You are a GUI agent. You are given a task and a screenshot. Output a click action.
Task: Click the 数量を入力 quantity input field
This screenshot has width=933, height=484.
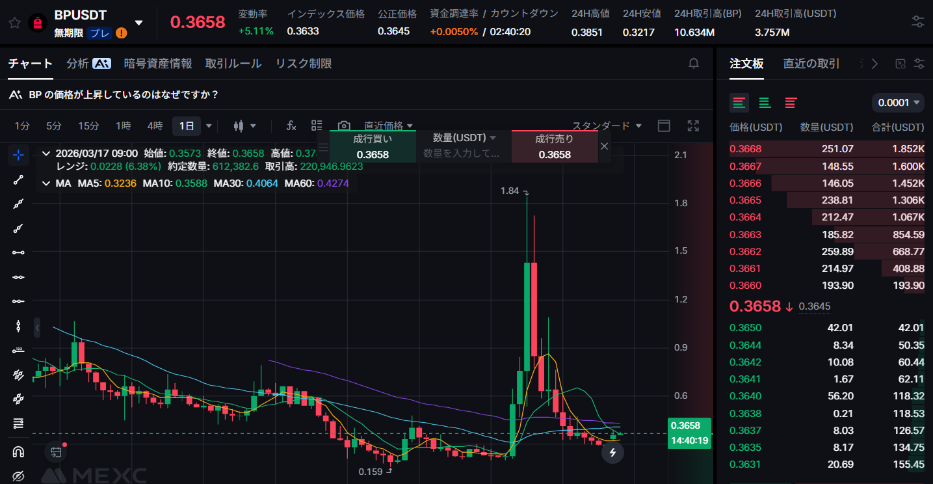tap(461, 154)
